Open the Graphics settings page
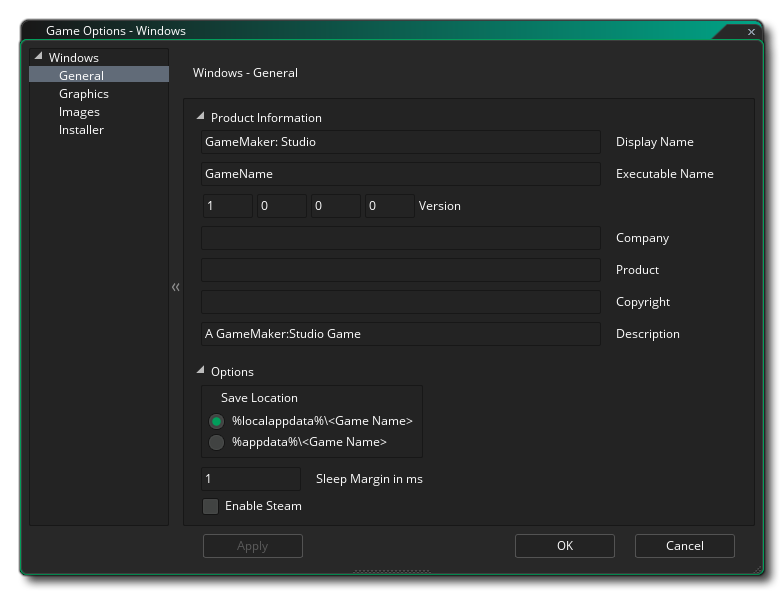 (84, 94)
